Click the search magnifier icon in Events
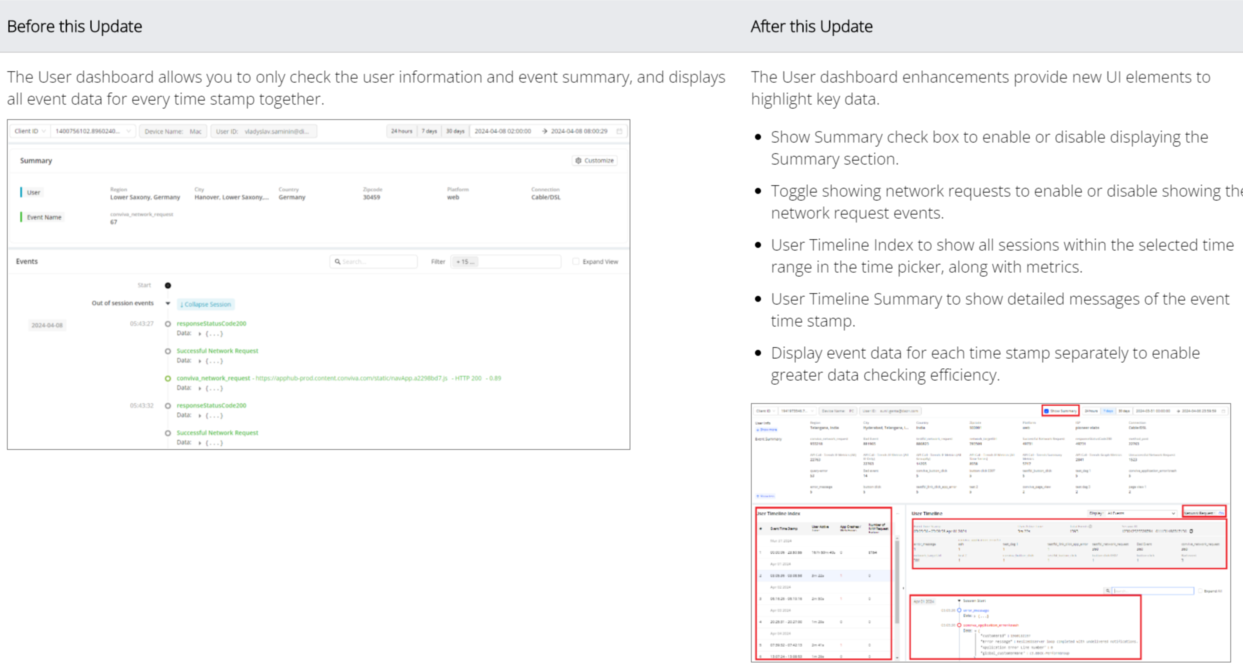This screenshot has height=668, width=1243. (x=338, y=262)
